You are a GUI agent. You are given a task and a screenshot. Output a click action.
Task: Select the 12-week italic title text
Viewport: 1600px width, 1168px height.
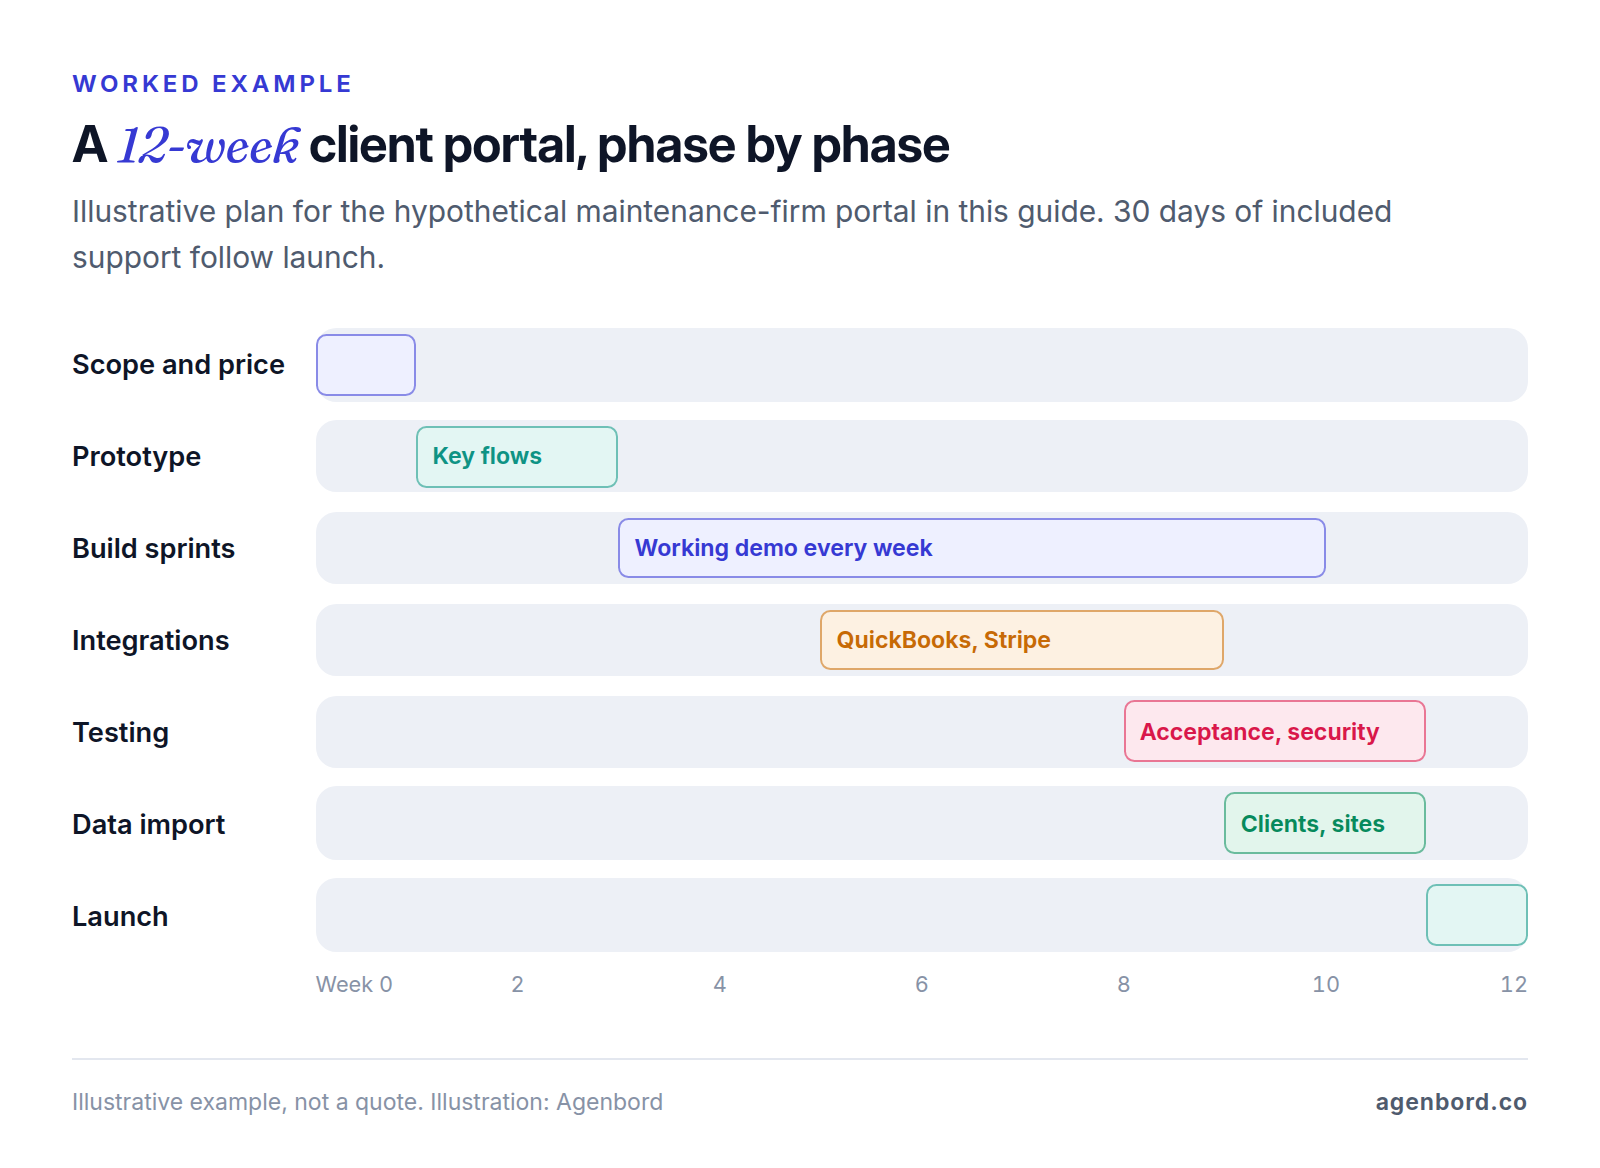tap(208, 146)
